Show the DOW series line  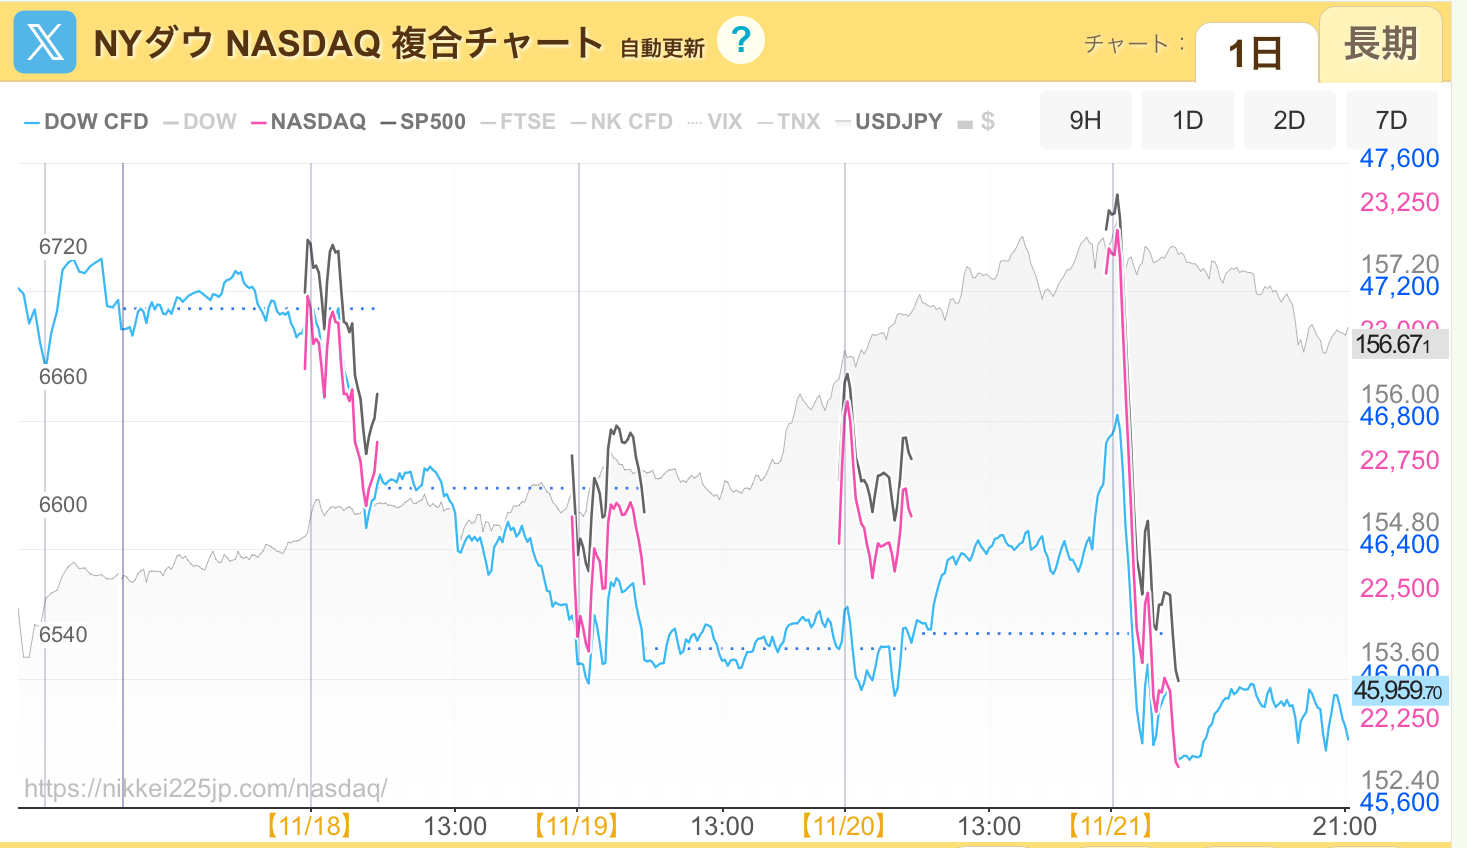(200, 122)
